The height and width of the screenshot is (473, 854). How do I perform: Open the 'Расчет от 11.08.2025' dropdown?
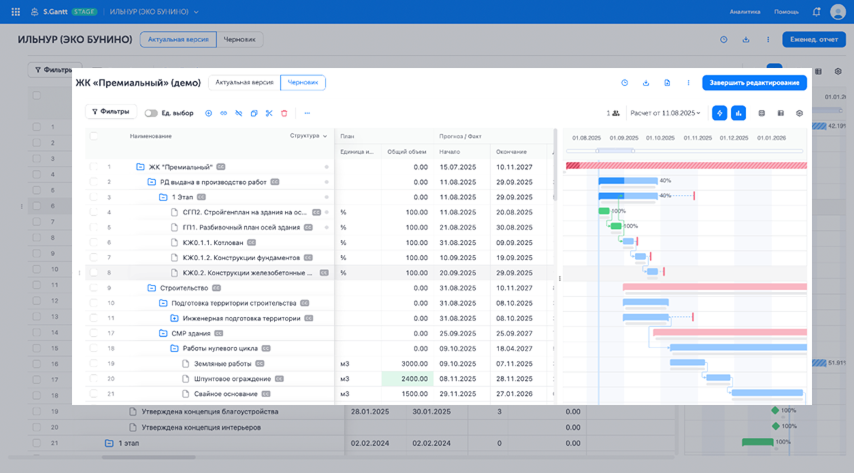click(665, 113)
